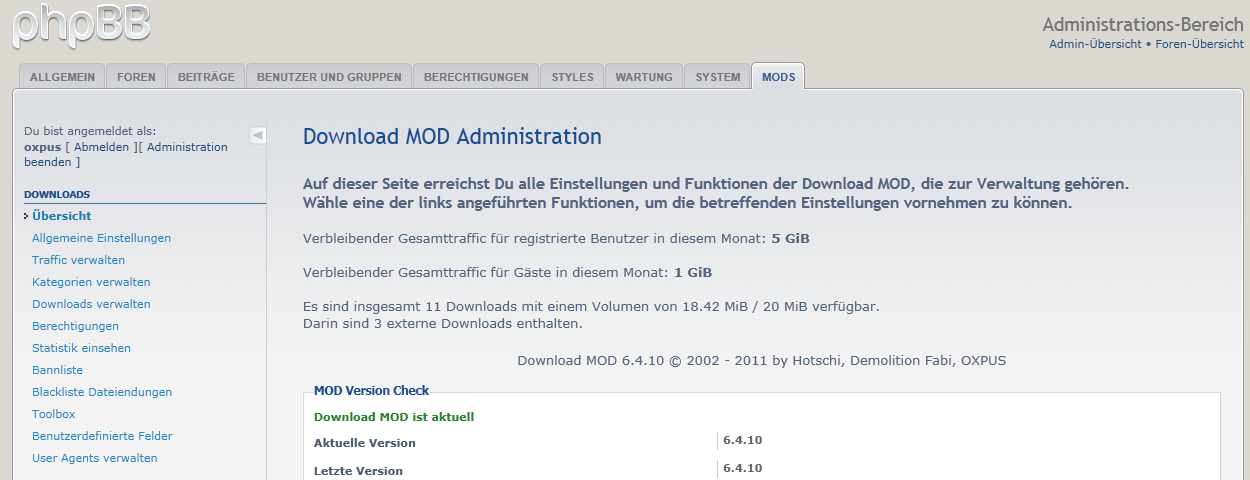View Statistik einsehen page
Image resolution: width=1250 pixels, height=480 pixels.
[81, 348]
